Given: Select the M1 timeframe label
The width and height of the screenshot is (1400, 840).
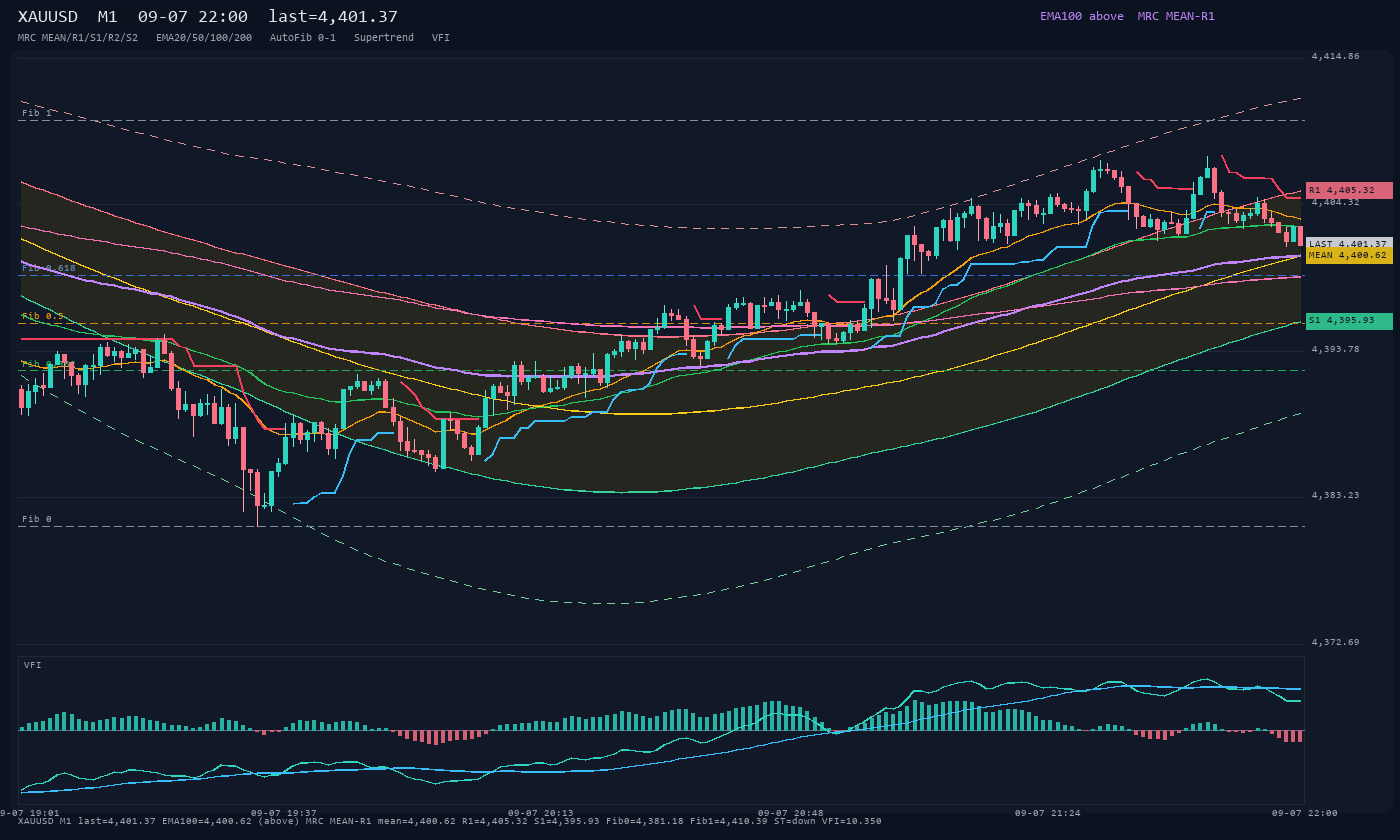Looking at the screenshot, I should click(108, 16).
